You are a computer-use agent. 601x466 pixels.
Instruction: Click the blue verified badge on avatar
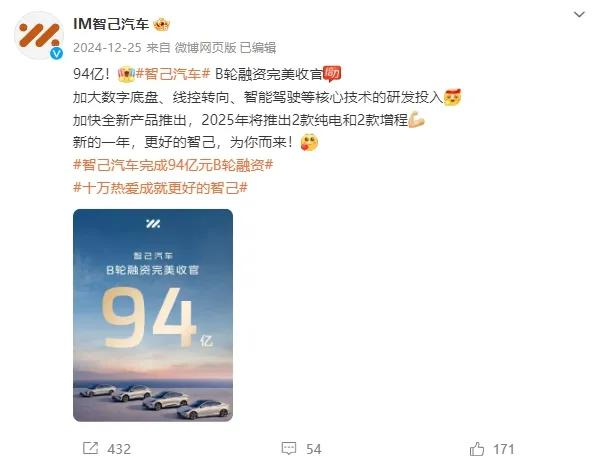56,53
